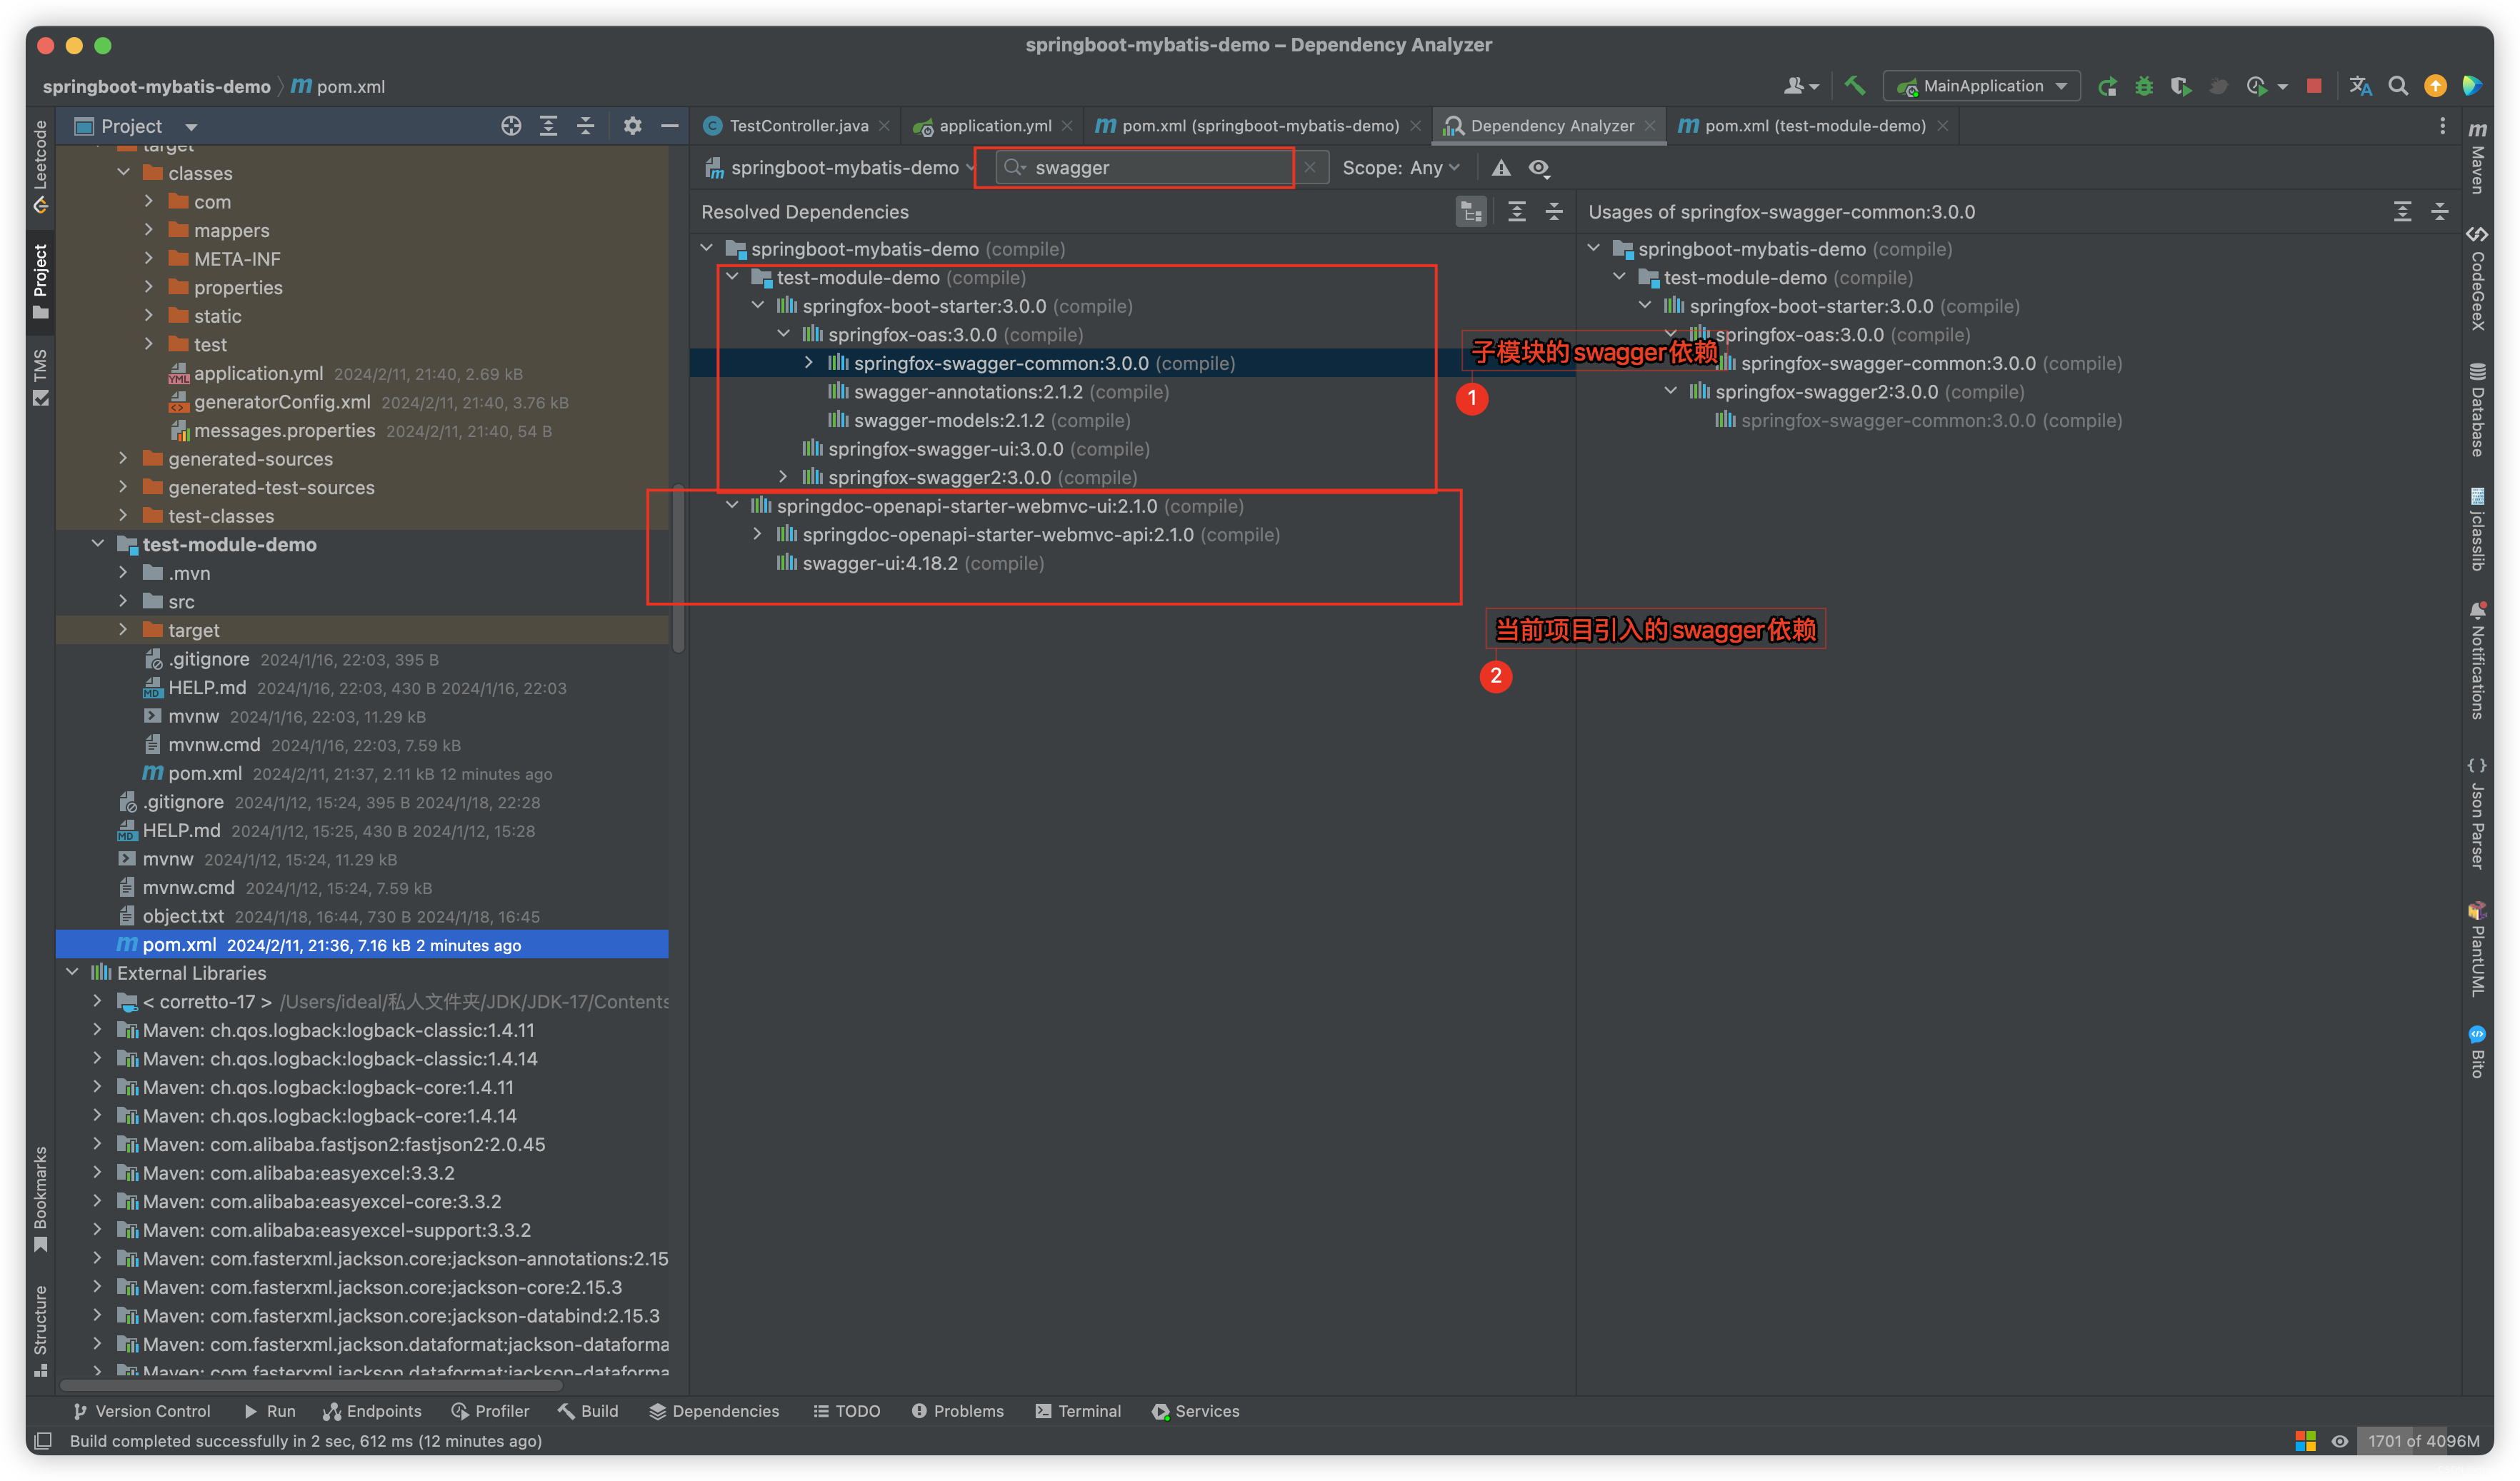Image resolution: width=2520 pixels, height=1481 pixels.
Task: Open the Terminal tool window
Action: click(1078, 1411)
